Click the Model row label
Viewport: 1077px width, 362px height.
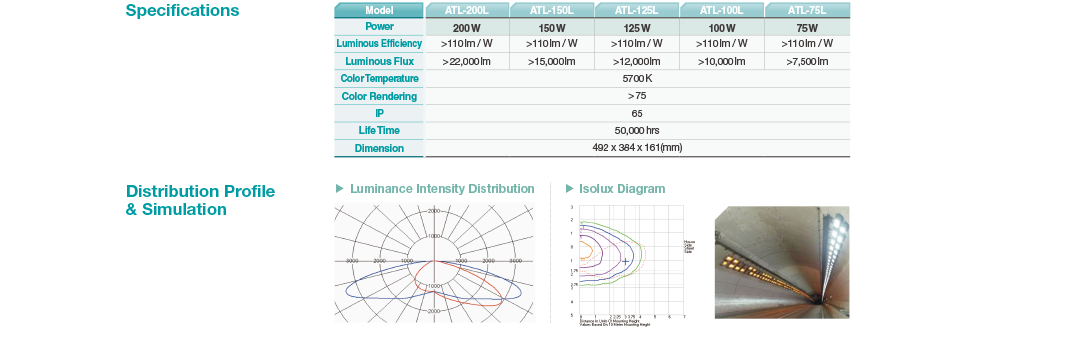379,10
